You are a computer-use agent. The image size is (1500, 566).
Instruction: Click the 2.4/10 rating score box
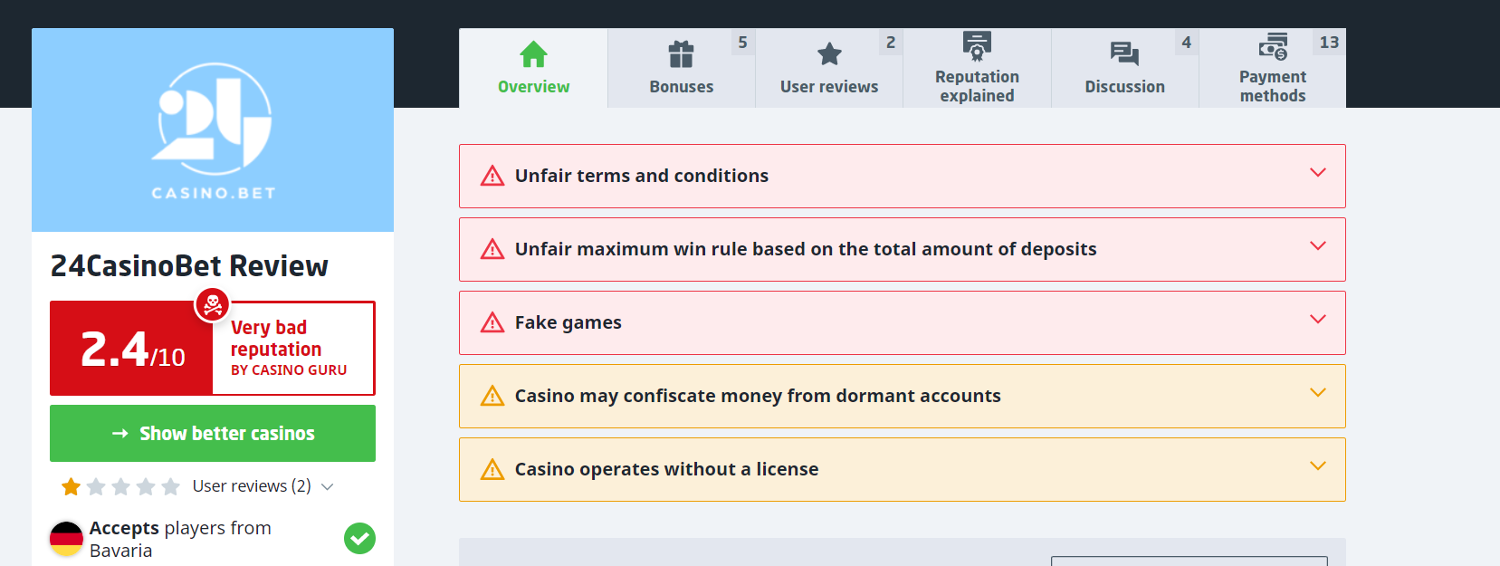[132, 349]
